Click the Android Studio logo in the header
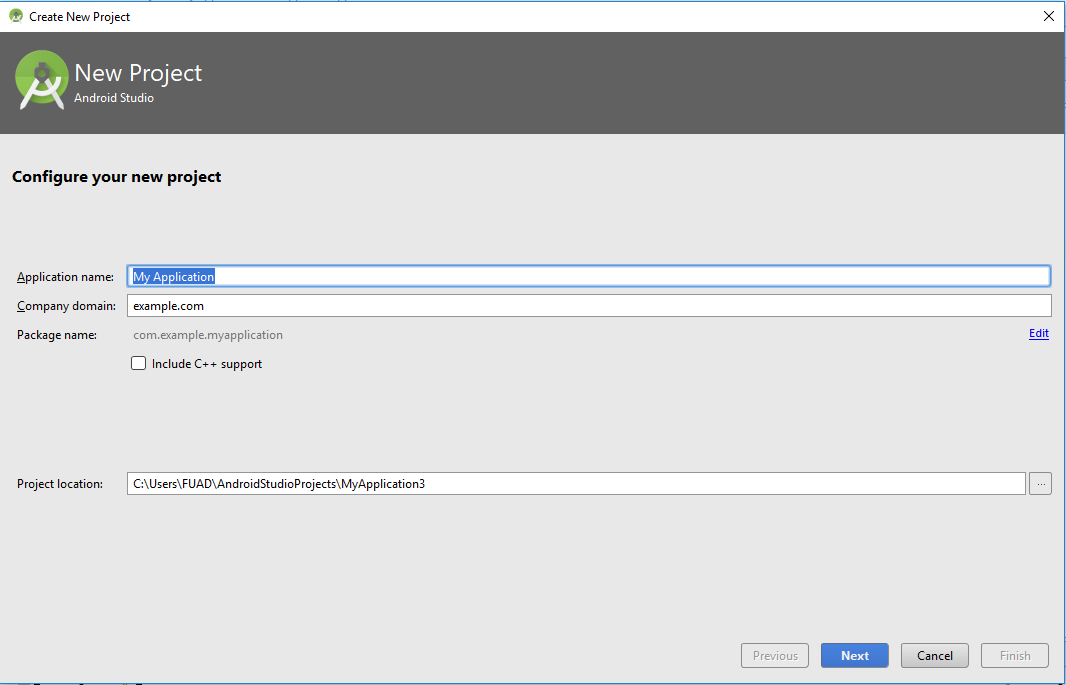 coord(40,80)
